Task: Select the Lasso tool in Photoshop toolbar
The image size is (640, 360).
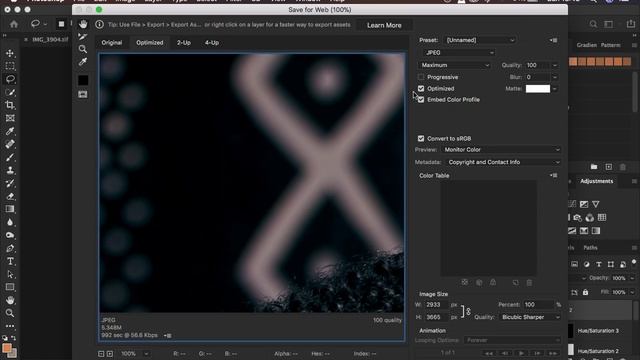Action: coord(10,79)
